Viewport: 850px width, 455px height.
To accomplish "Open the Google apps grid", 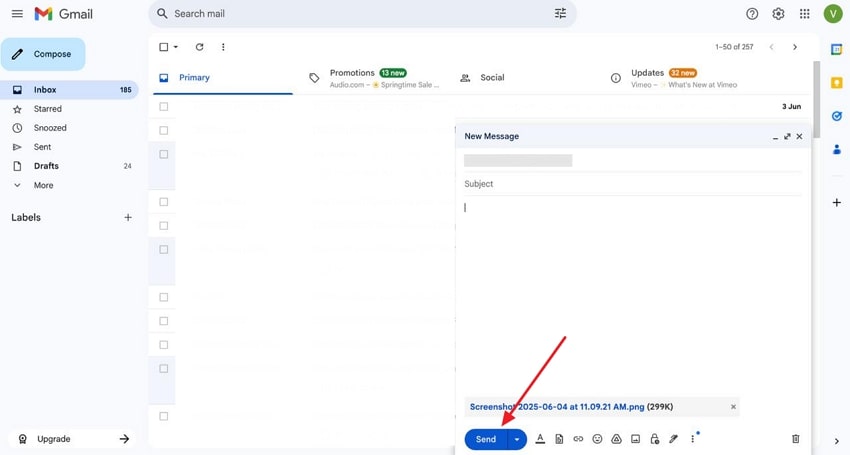I will coord(805,14).
